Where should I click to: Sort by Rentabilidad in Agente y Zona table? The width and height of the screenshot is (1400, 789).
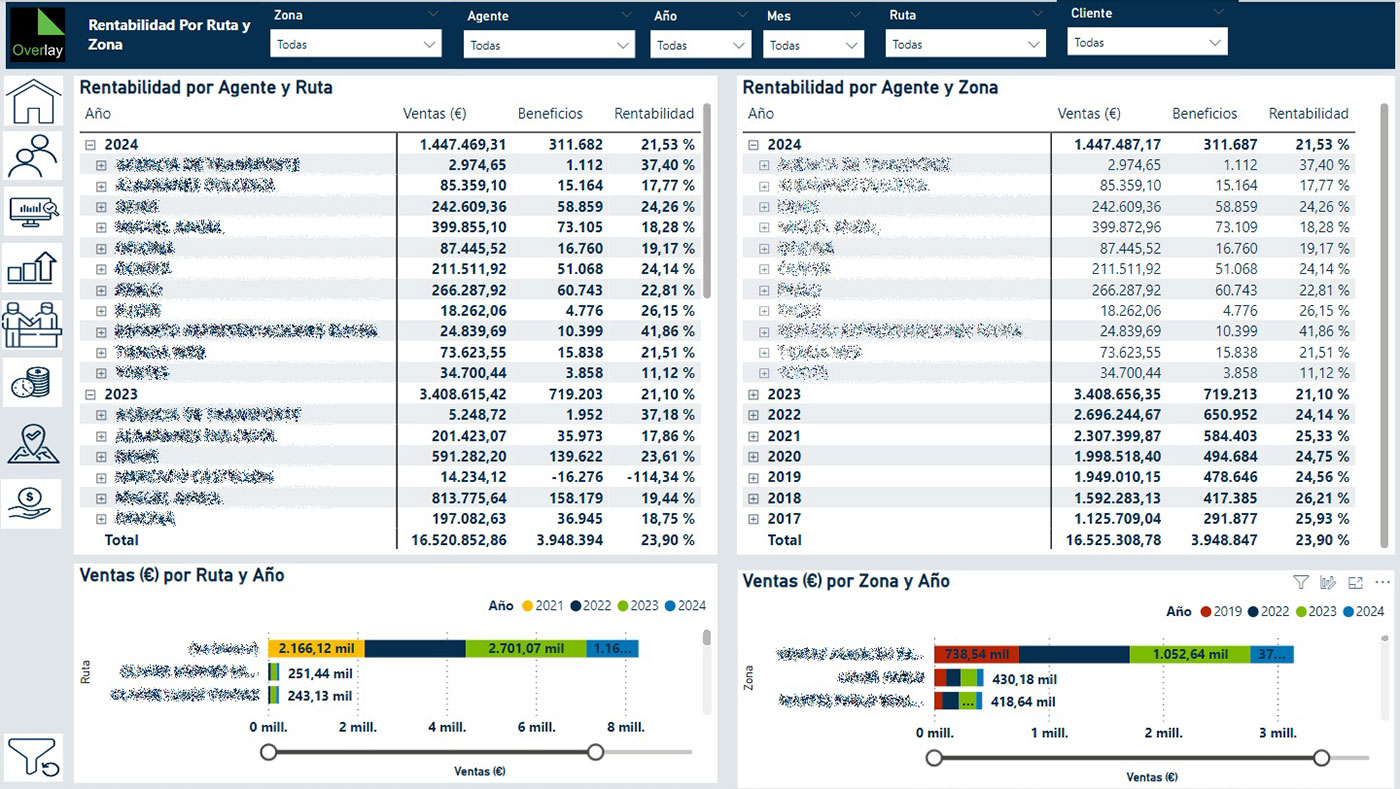[1308, 114]
